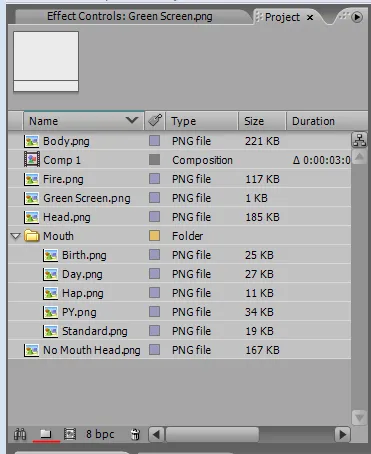Click the 167 KB size value
Viewport: 371px width, 454px height.
262,350
